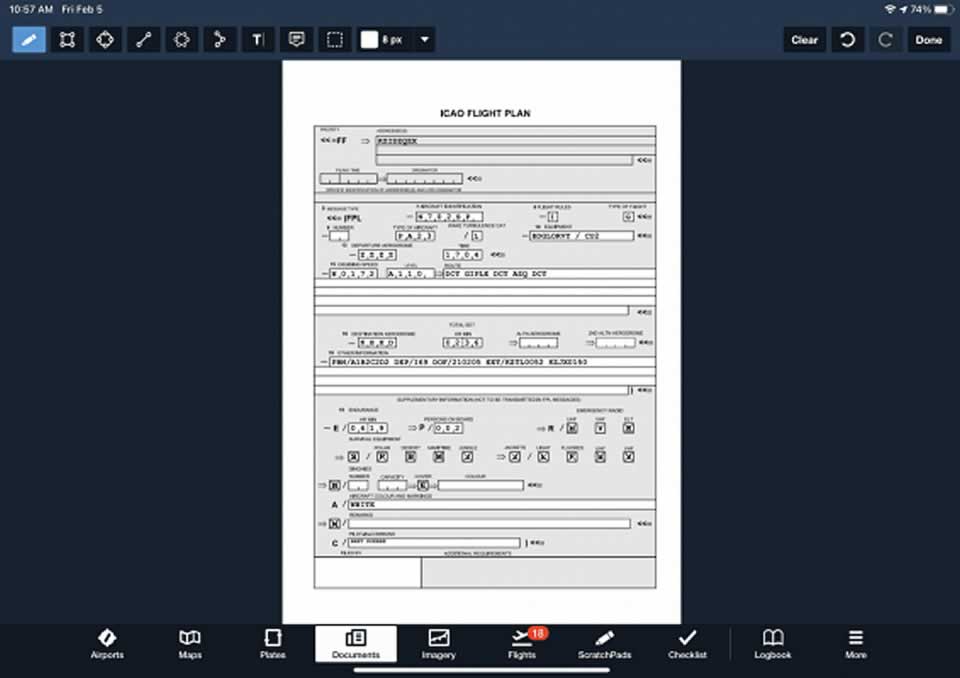Tap the Wi-Fi status icon
This screenshot has height=678, width=960.
pyautogui.click(x=890, y=9)
